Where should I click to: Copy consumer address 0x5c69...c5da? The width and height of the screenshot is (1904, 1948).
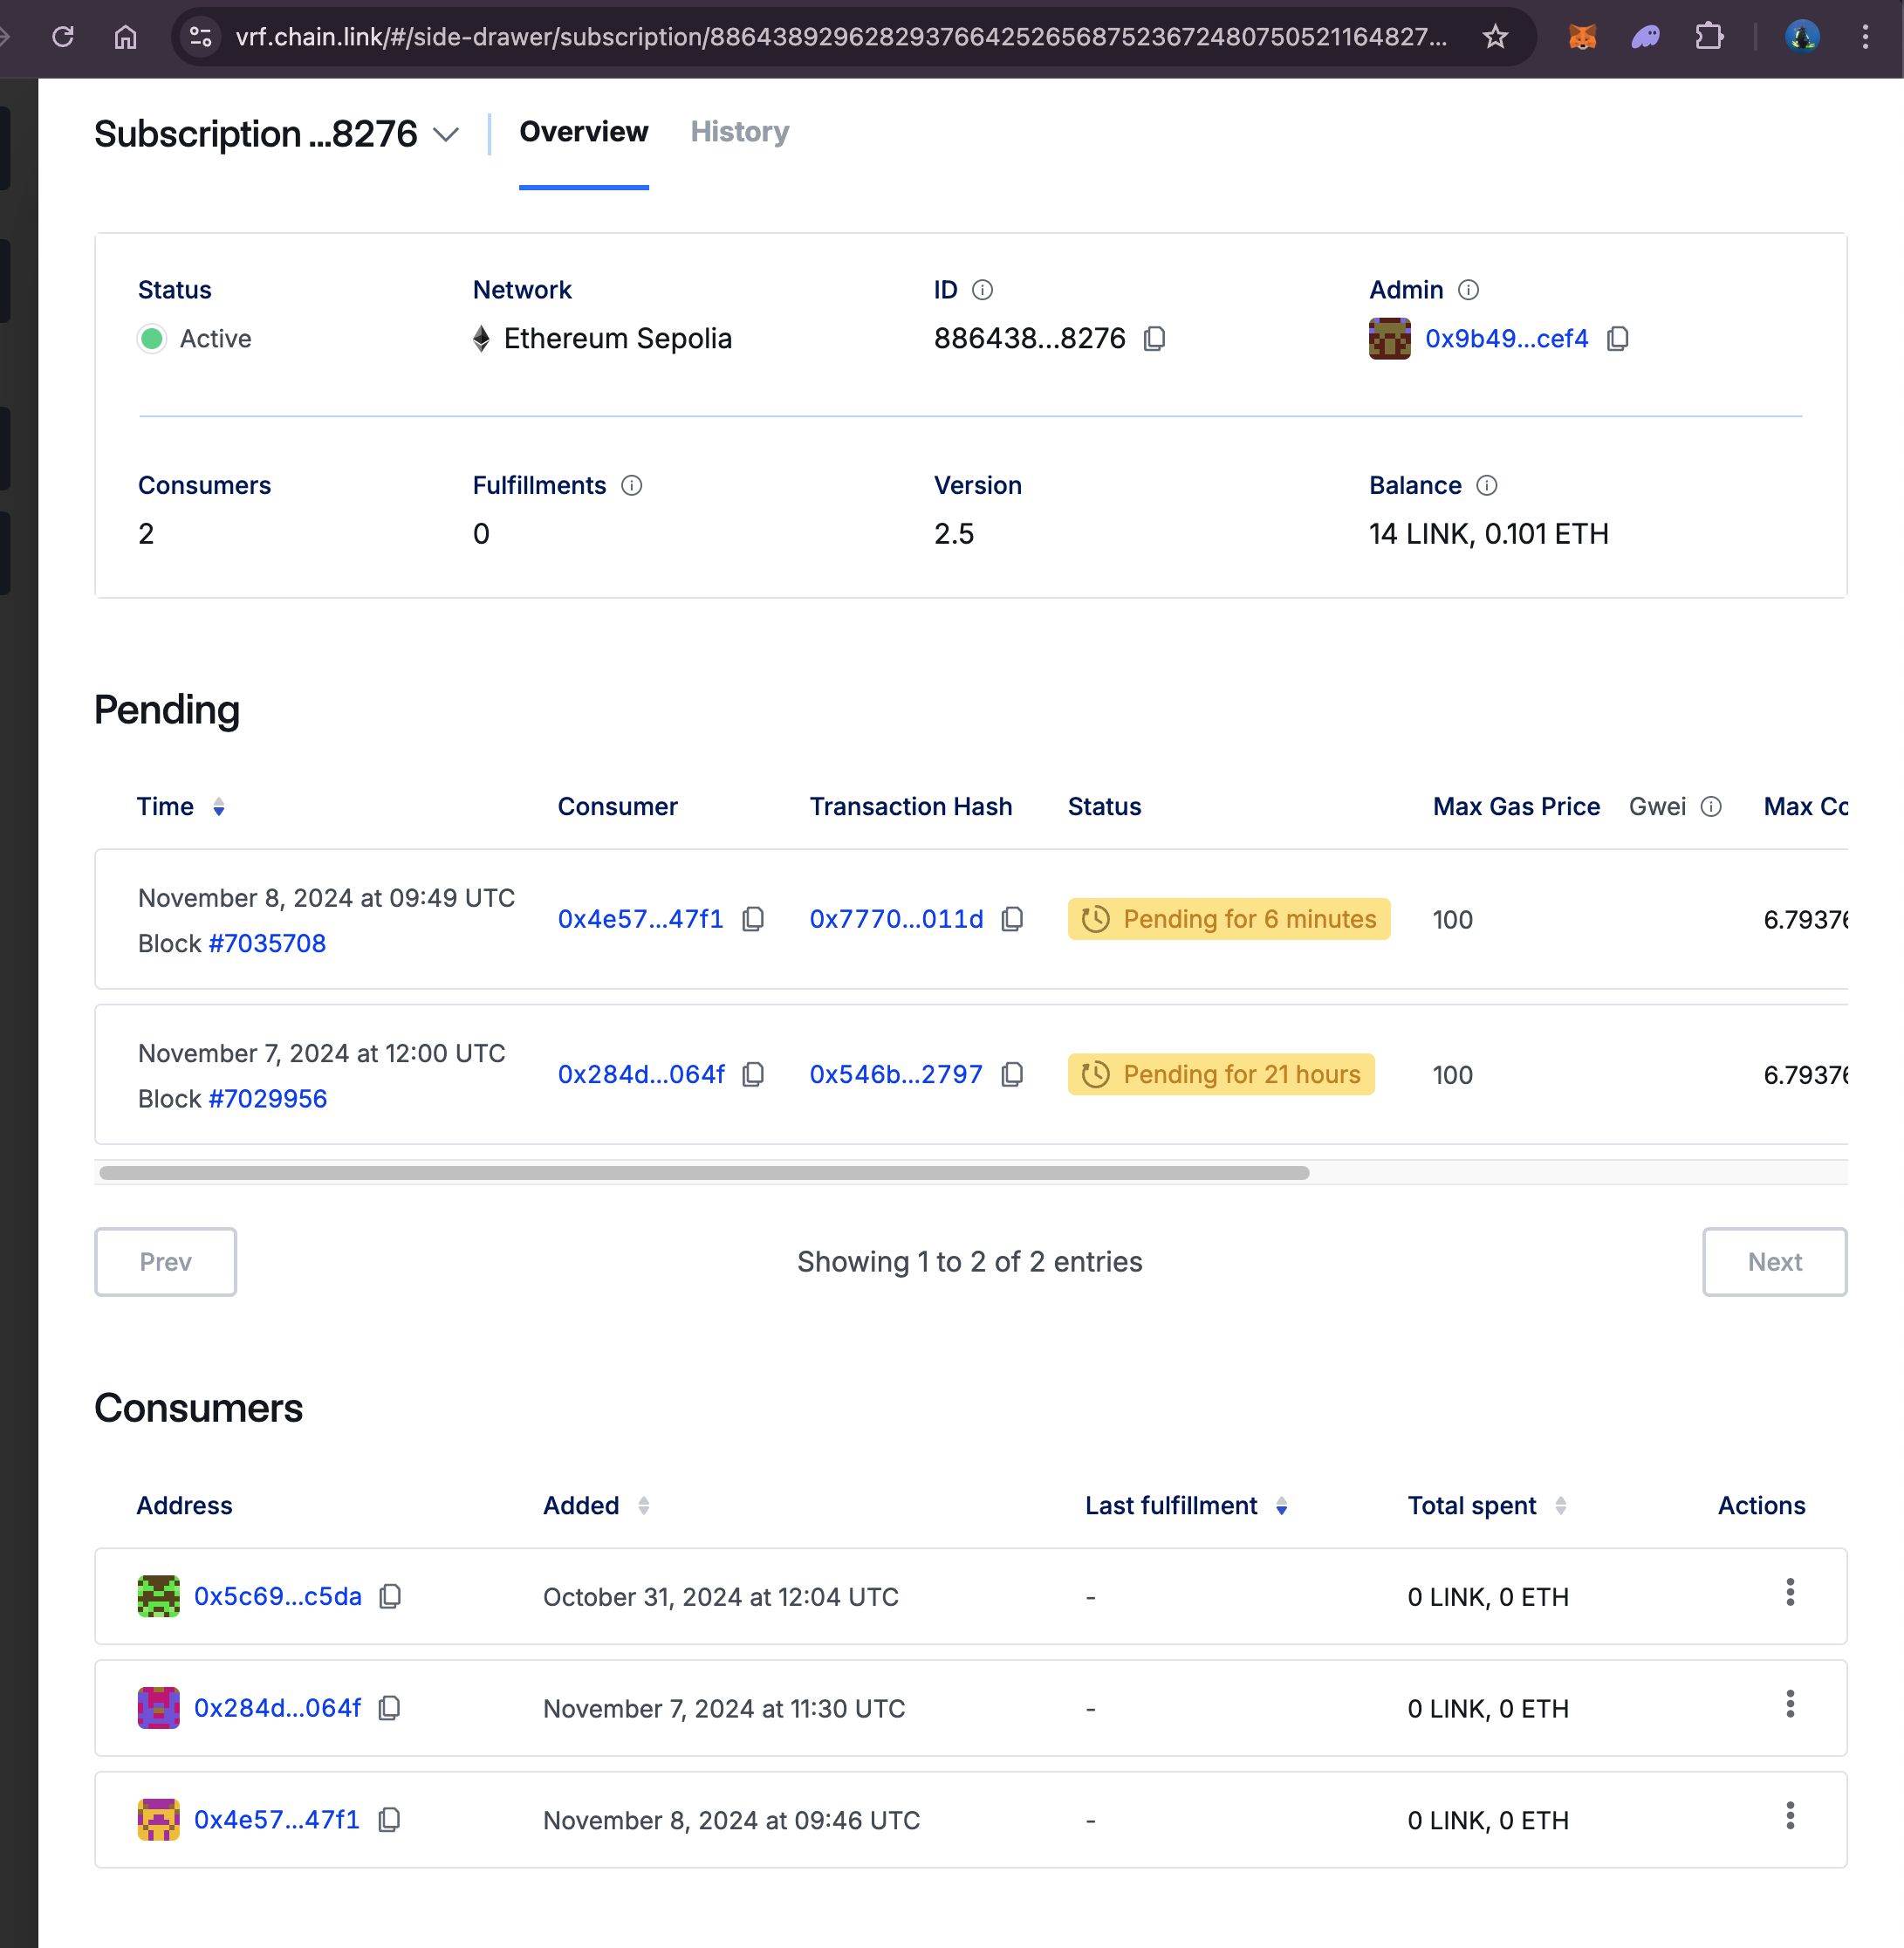391,1597
